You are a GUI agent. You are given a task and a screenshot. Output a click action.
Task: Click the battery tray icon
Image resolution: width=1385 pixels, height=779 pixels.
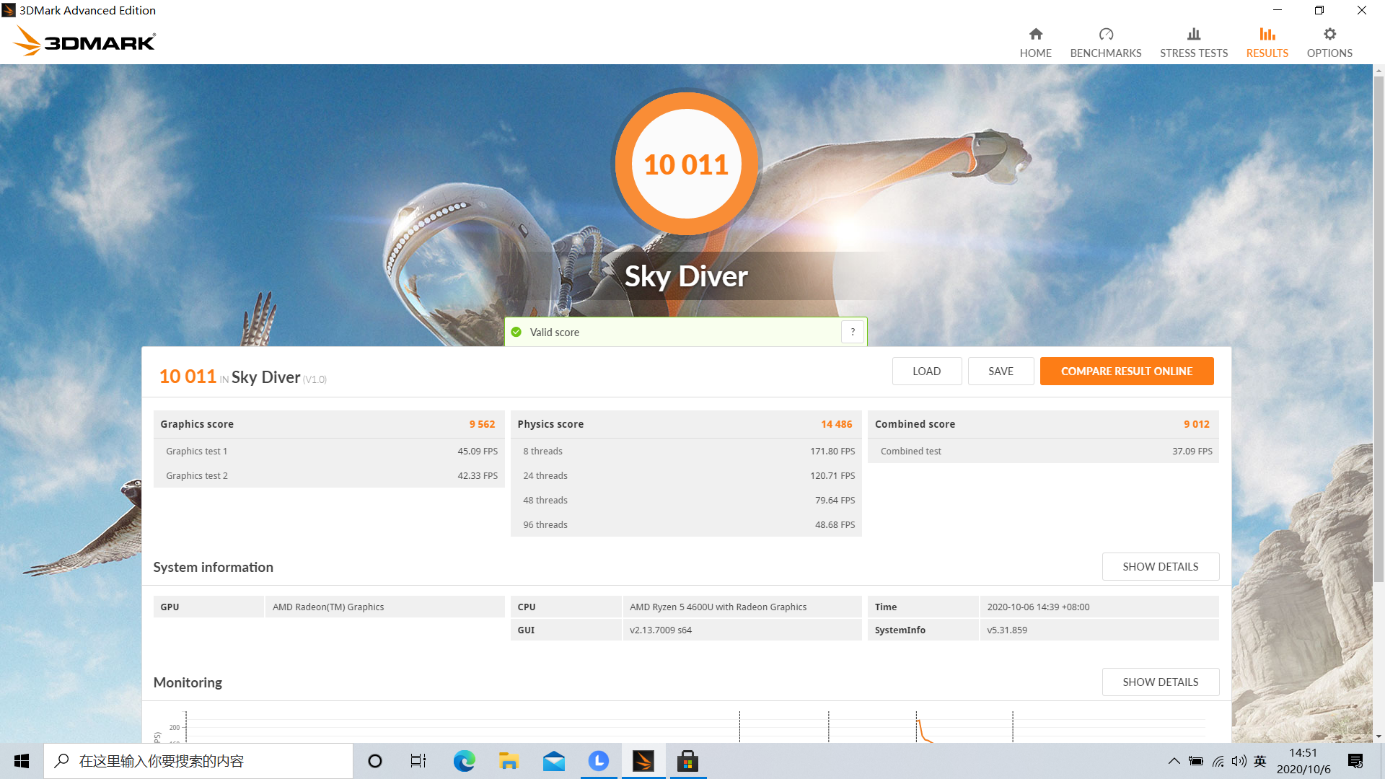click(x=1196, y=761)
